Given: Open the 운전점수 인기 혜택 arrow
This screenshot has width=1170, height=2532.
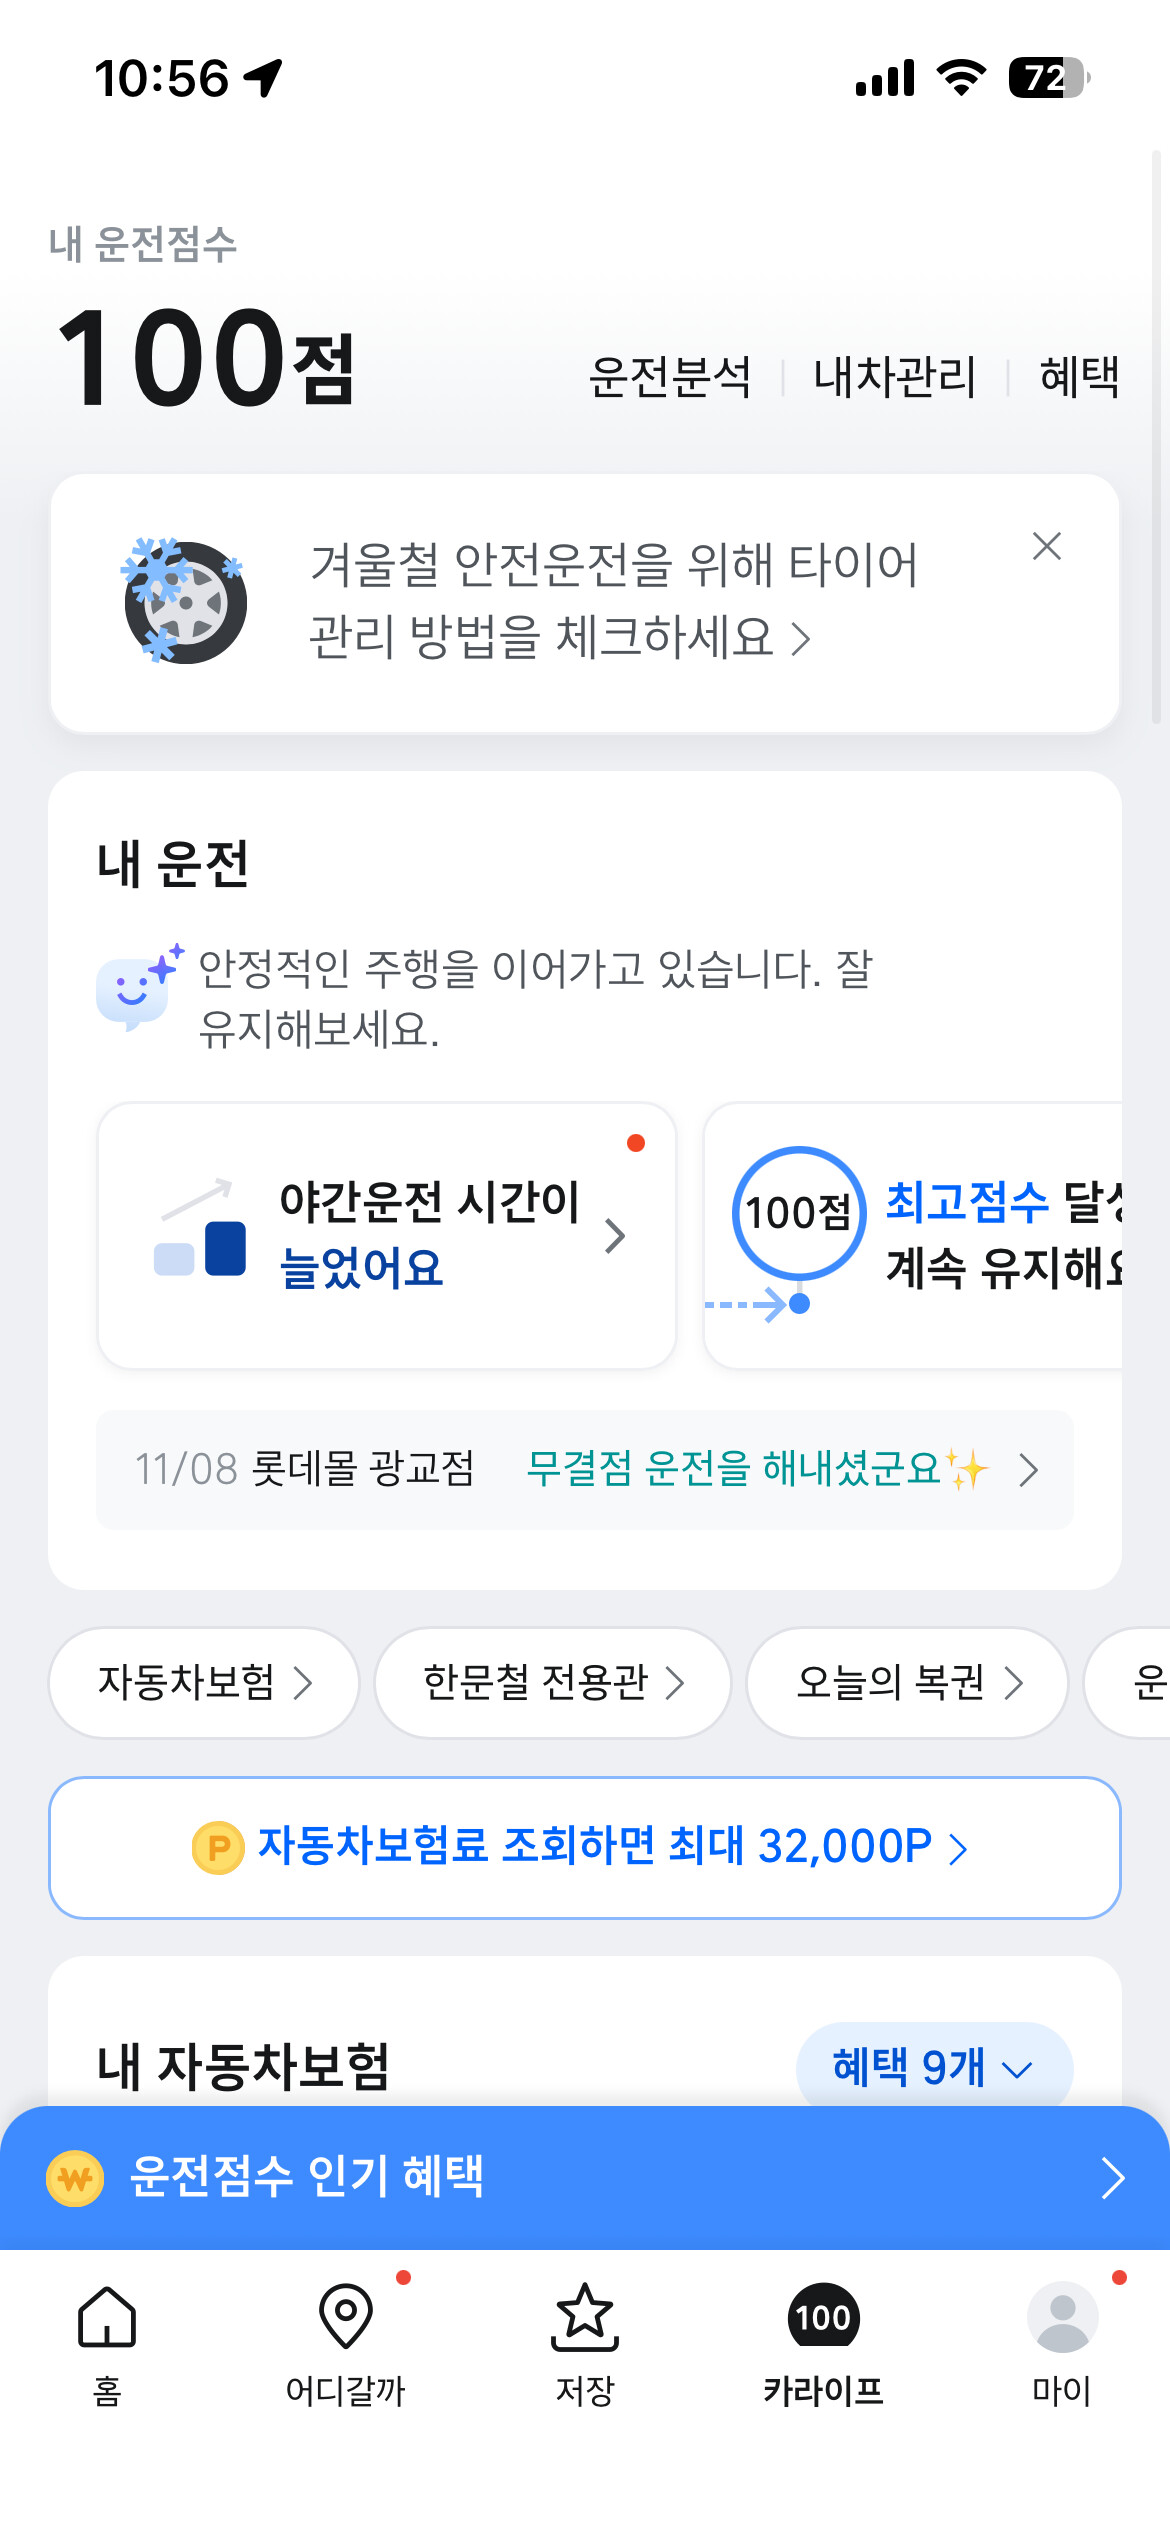Looking at the screenshot, I should click(1113, 2178).
